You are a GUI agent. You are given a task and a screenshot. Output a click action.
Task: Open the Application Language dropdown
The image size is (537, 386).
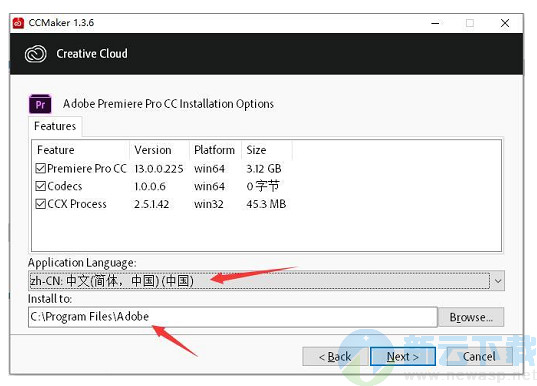click(x=266, y=281)
